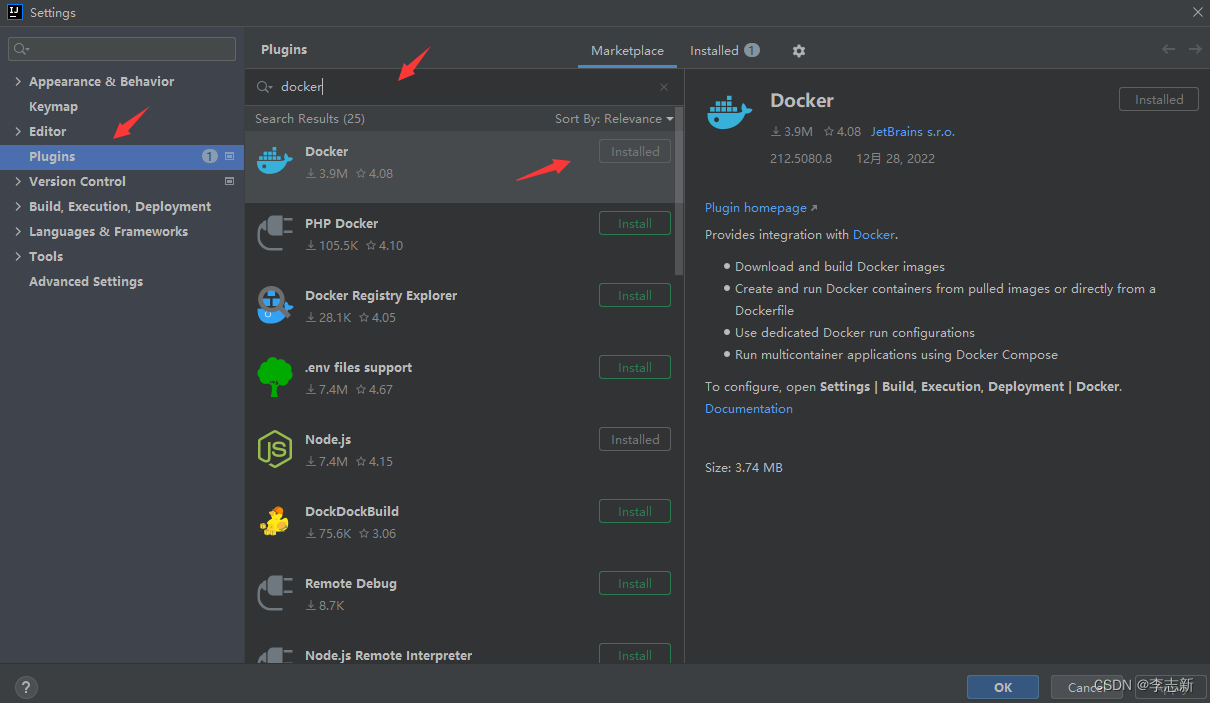Expand the Appearance & Behavior section
The image size is (1210, 703).
pyautogui.click(x=18, y=82)
